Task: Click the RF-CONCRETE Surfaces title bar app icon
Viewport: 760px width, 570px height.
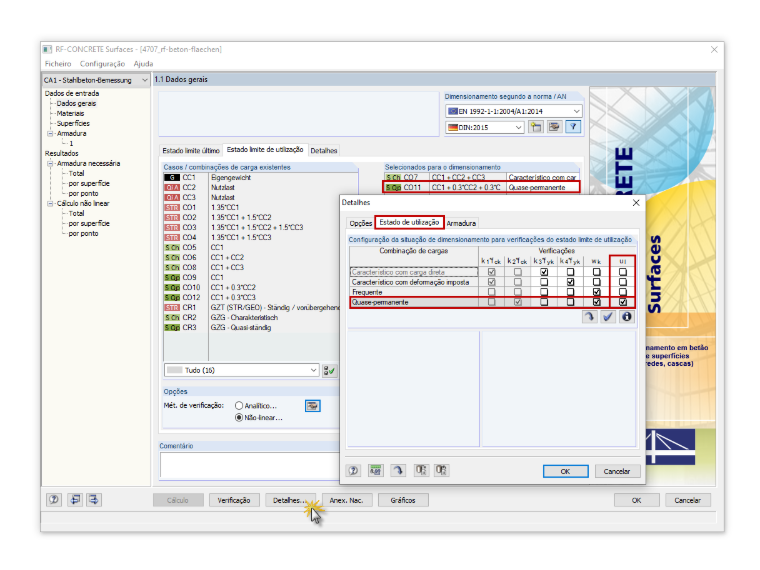Action: coord(47,49)
